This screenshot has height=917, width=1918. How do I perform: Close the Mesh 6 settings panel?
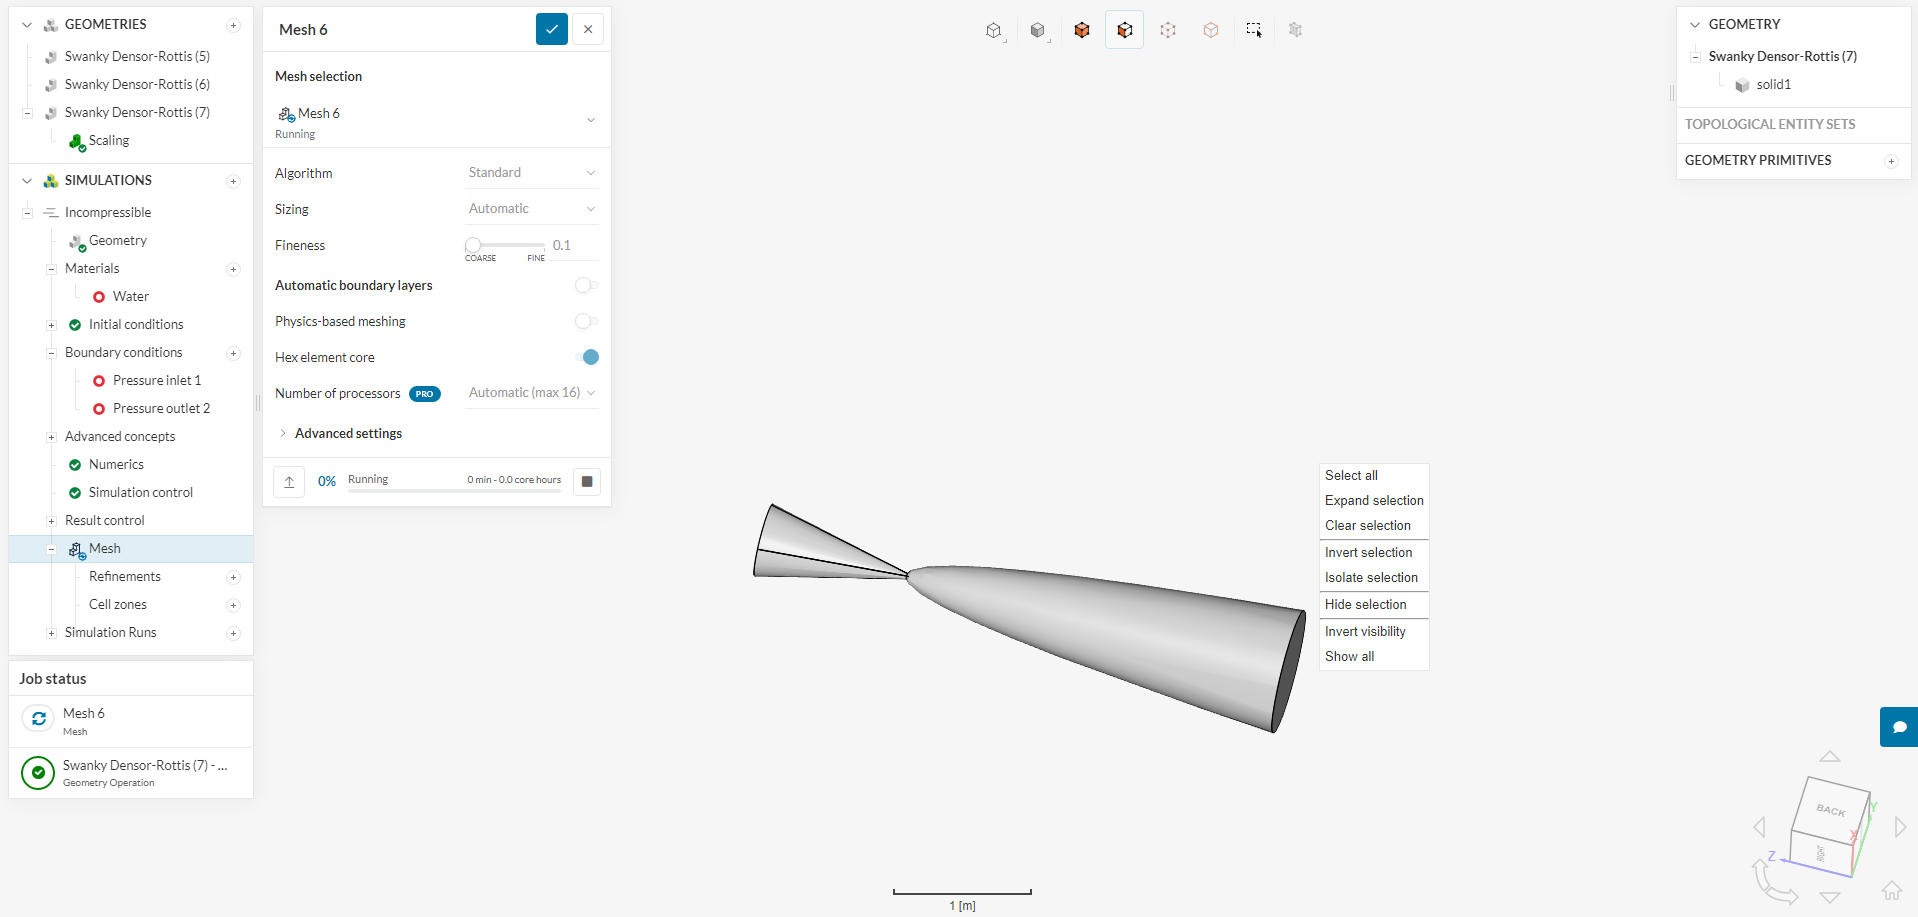tap(588, 30)
